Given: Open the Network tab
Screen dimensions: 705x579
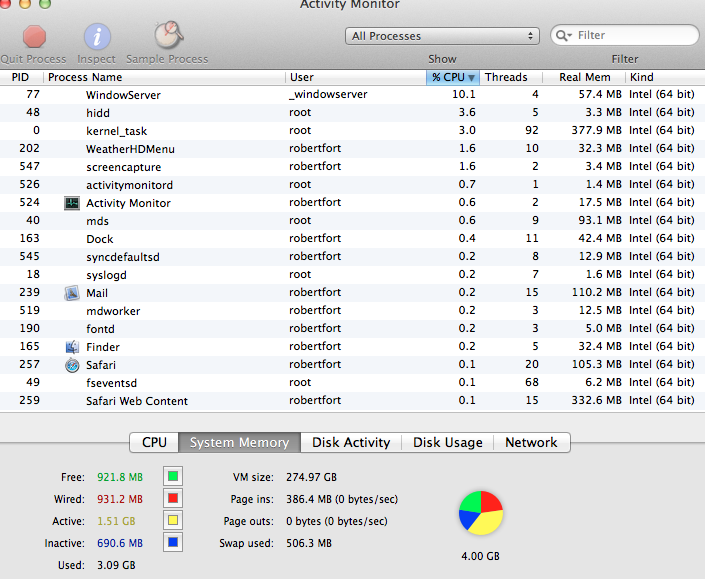Looking at the screenshot, I should 531,442.
